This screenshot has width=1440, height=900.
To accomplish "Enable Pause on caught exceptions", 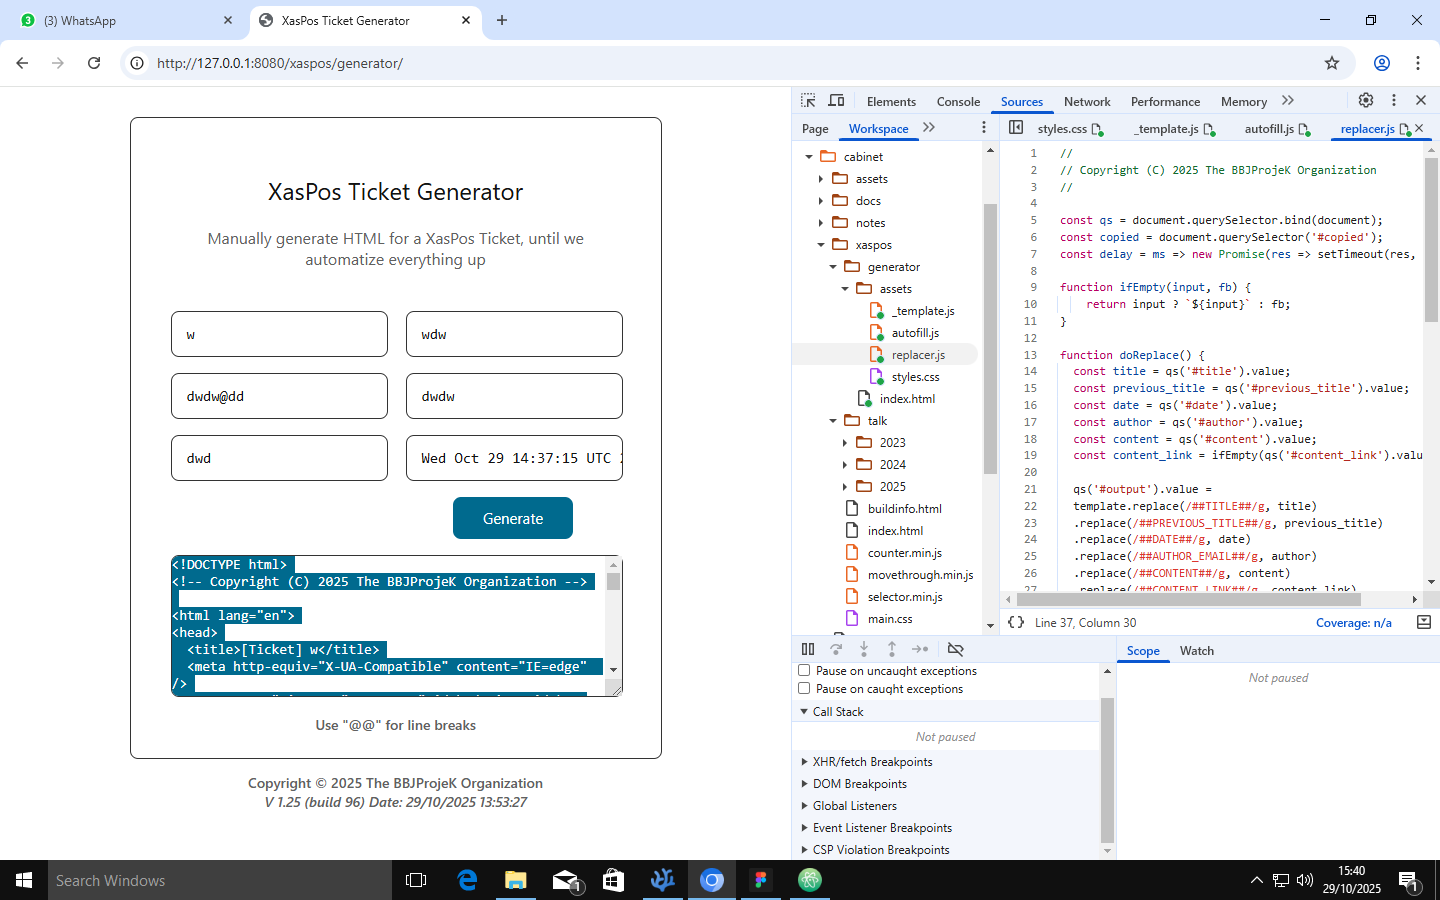I will 804,689.
